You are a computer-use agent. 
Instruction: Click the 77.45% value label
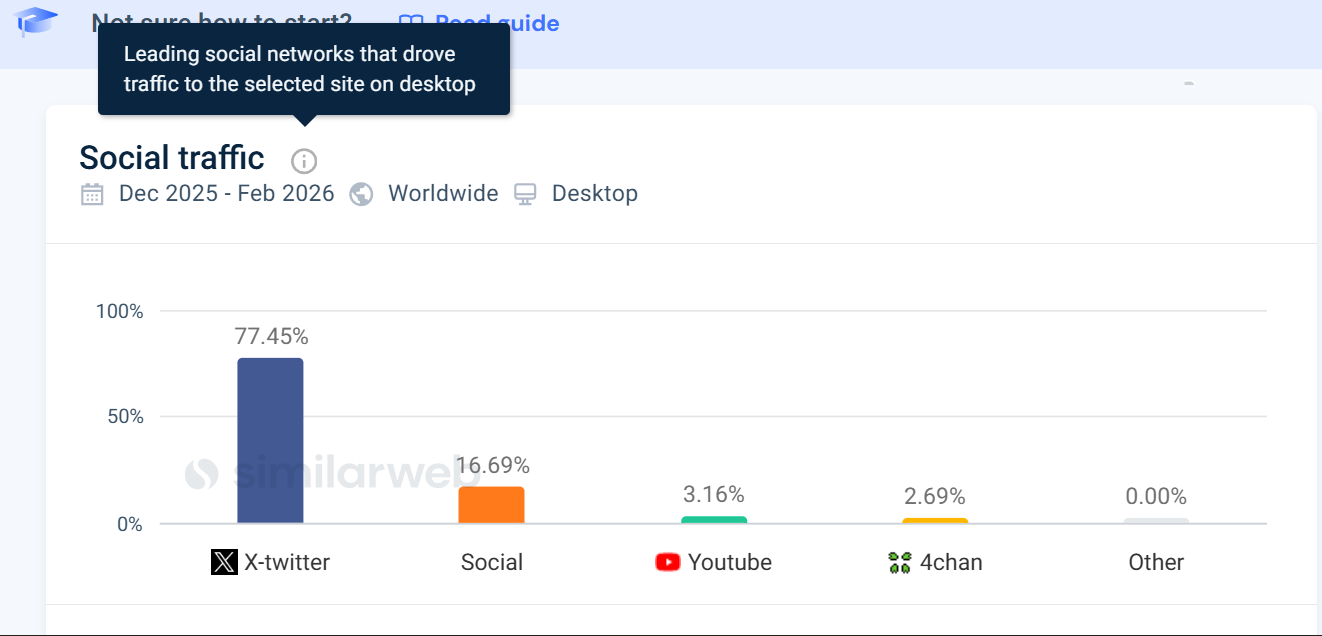(x=271, y=336)
